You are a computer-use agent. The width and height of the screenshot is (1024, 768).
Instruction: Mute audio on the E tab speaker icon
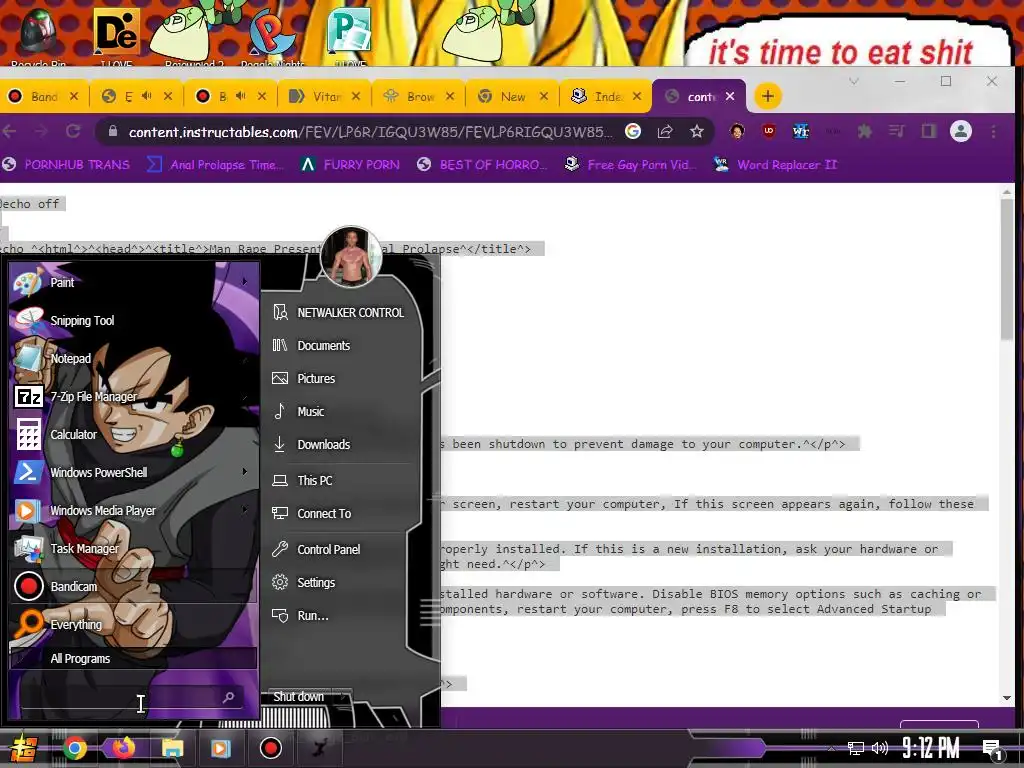(146, 96)
